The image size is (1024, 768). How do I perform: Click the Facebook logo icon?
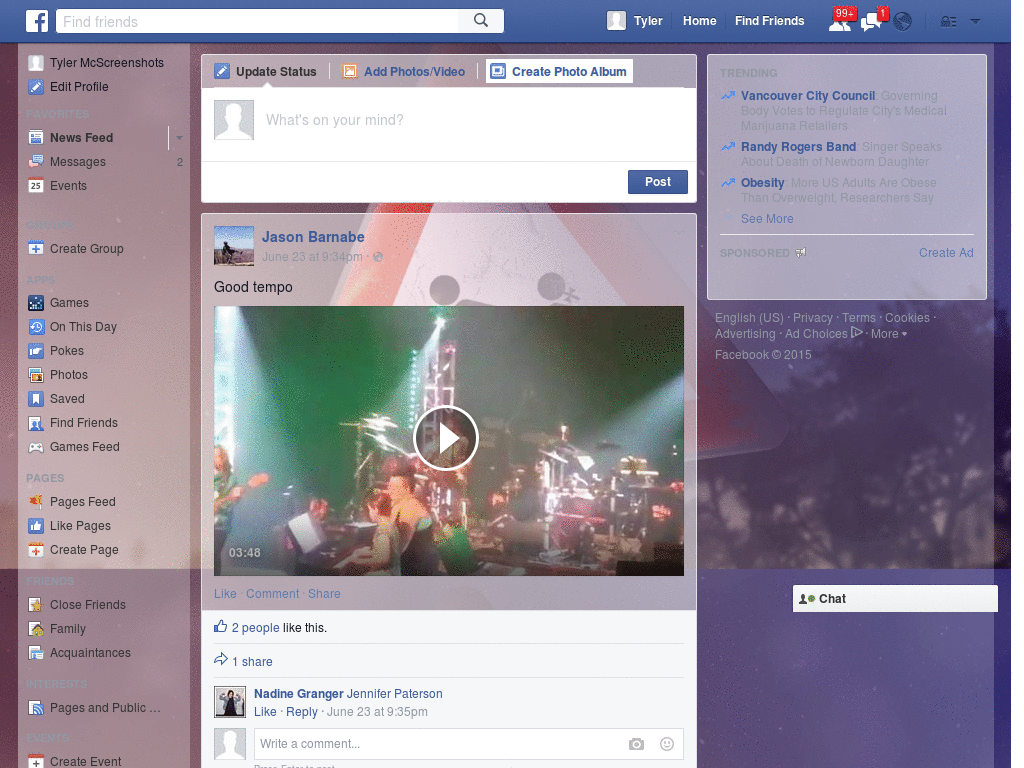(37, 21)
